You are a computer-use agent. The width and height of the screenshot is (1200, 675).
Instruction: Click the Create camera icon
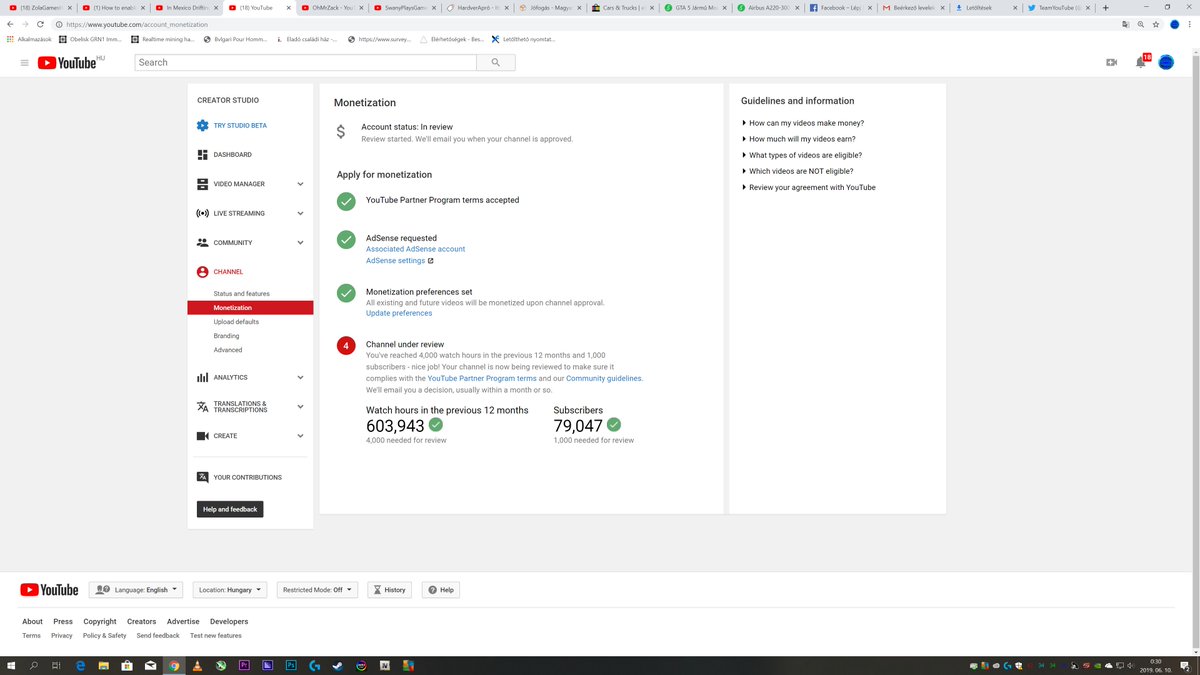(203, 436)
